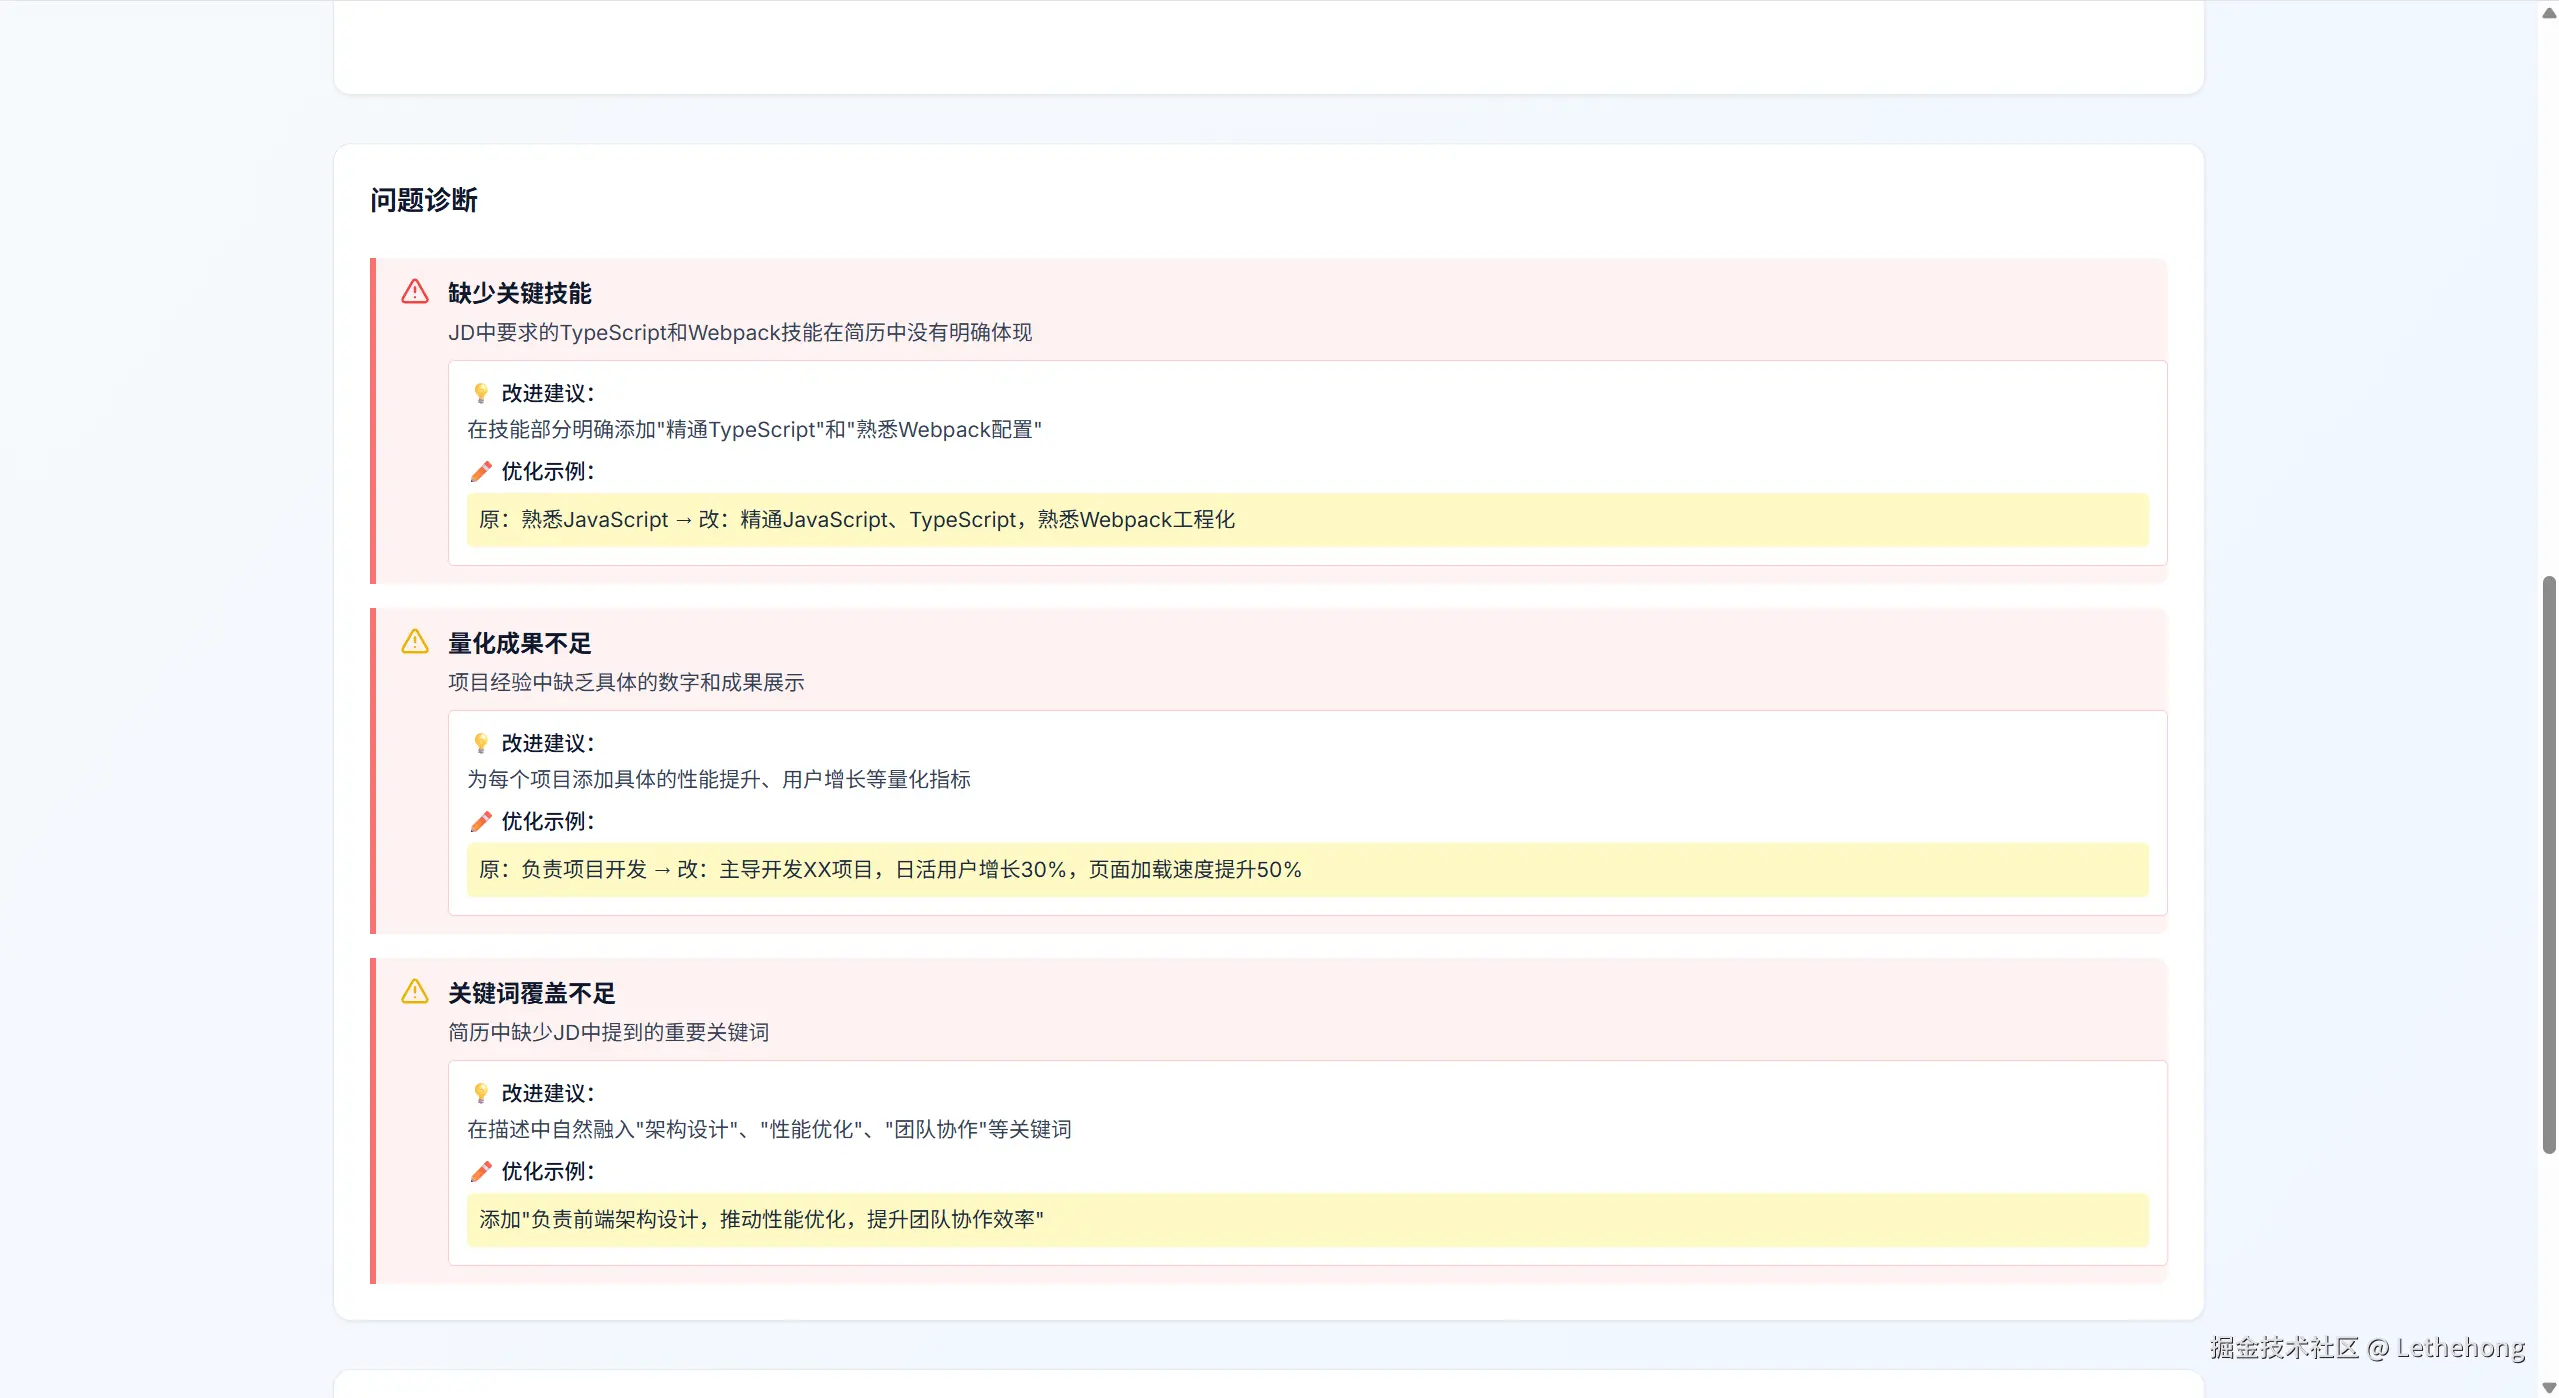Click yellow warning icon beside 量化成果不足
Image resolution: width=2559 pixels, height=1398 pixels.
click(x=415, y=642)
